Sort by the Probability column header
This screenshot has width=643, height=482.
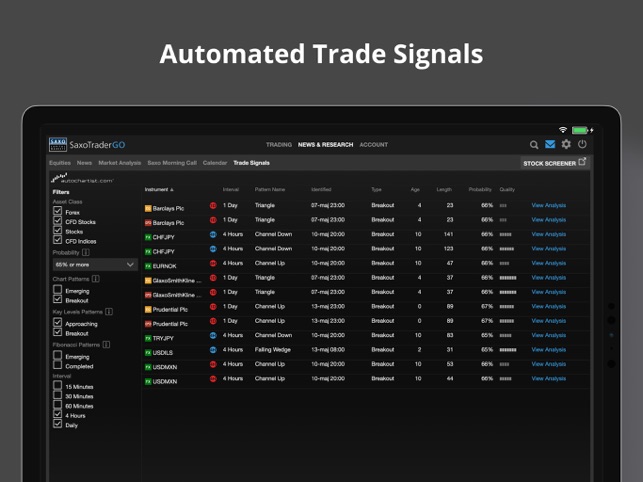tap(480, 190)
